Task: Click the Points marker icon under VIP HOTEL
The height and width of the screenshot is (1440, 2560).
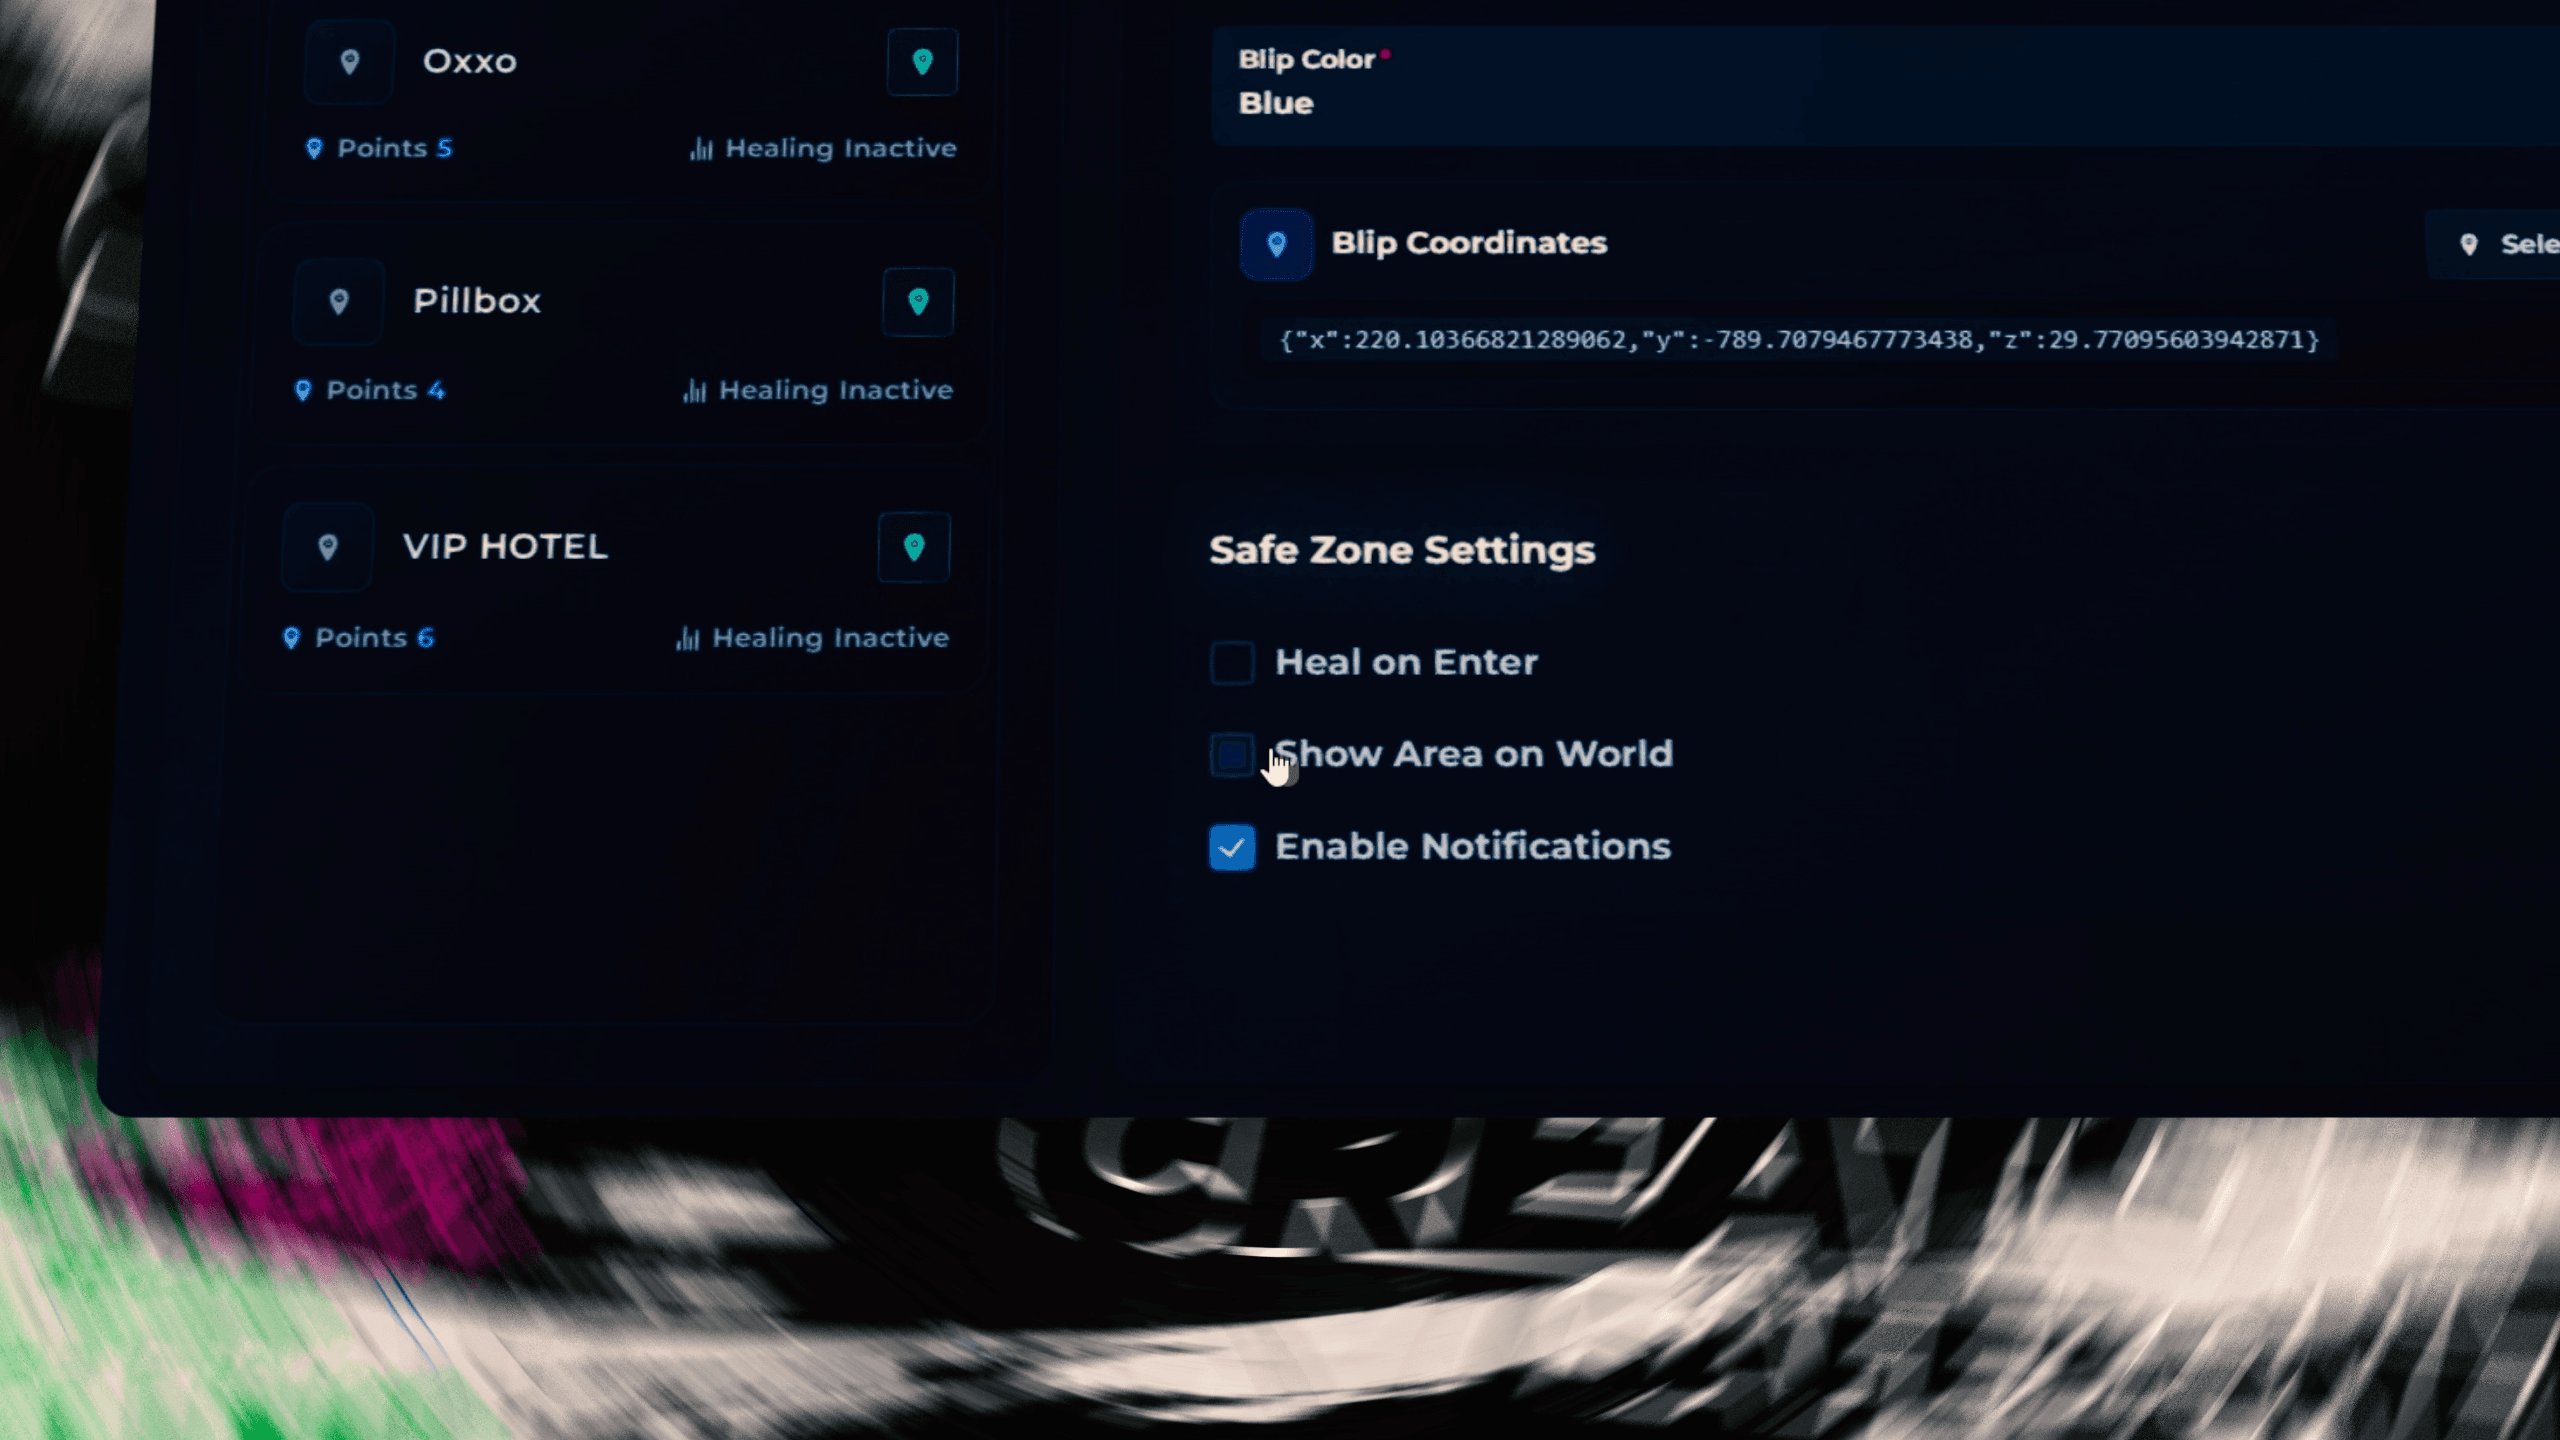Action: coord(292,638)
